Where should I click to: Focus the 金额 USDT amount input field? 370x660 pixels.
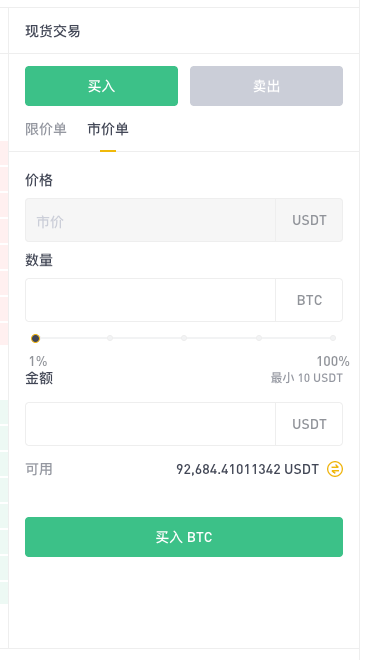pyautogui.click(x=150, y=424)
